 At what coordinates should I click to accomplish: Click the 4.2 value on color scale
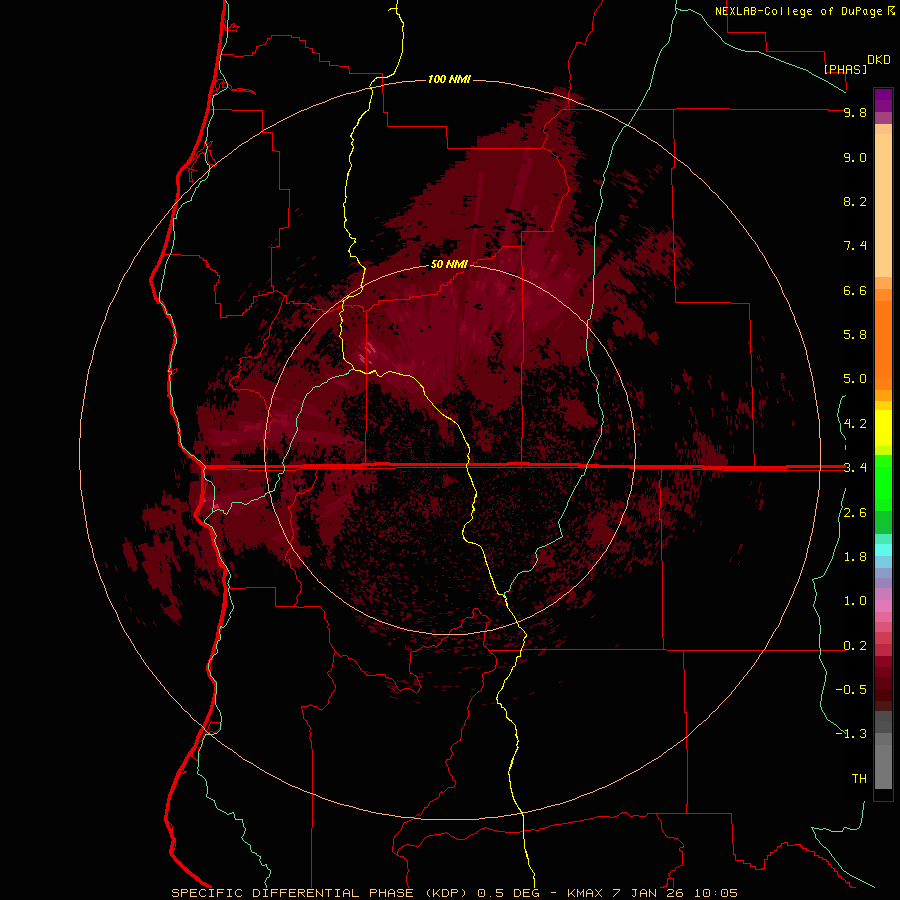(855, 424)
